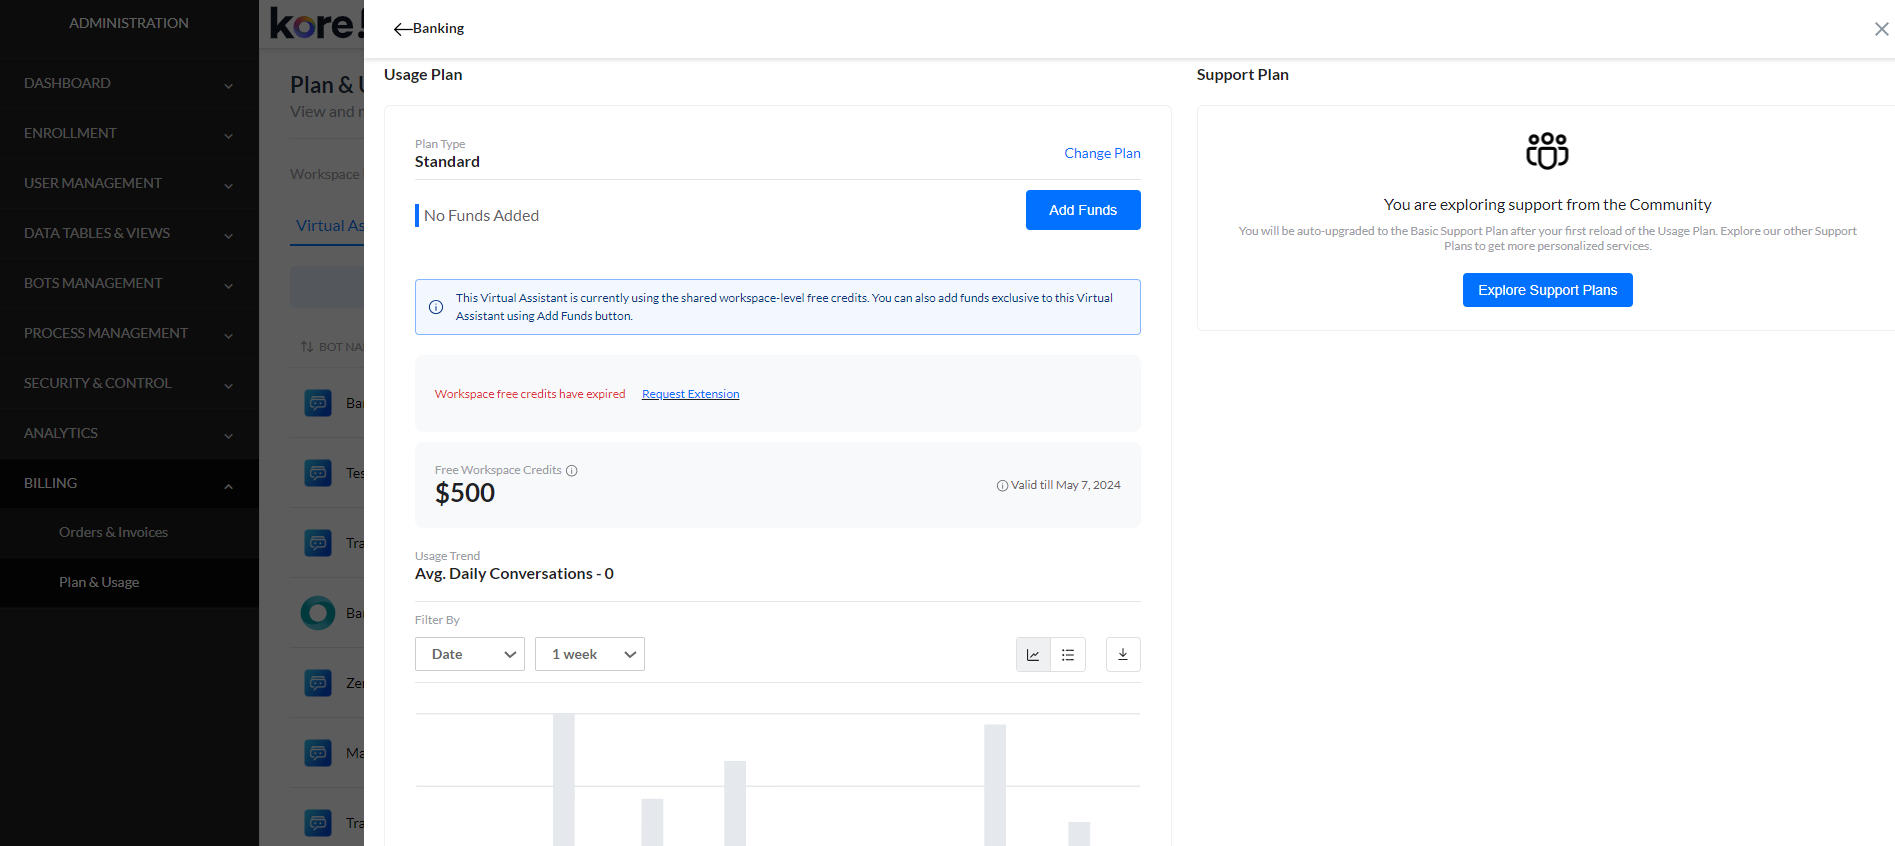Click the info icon in the notice banner
1895x846 pixels.
[436, 307]
